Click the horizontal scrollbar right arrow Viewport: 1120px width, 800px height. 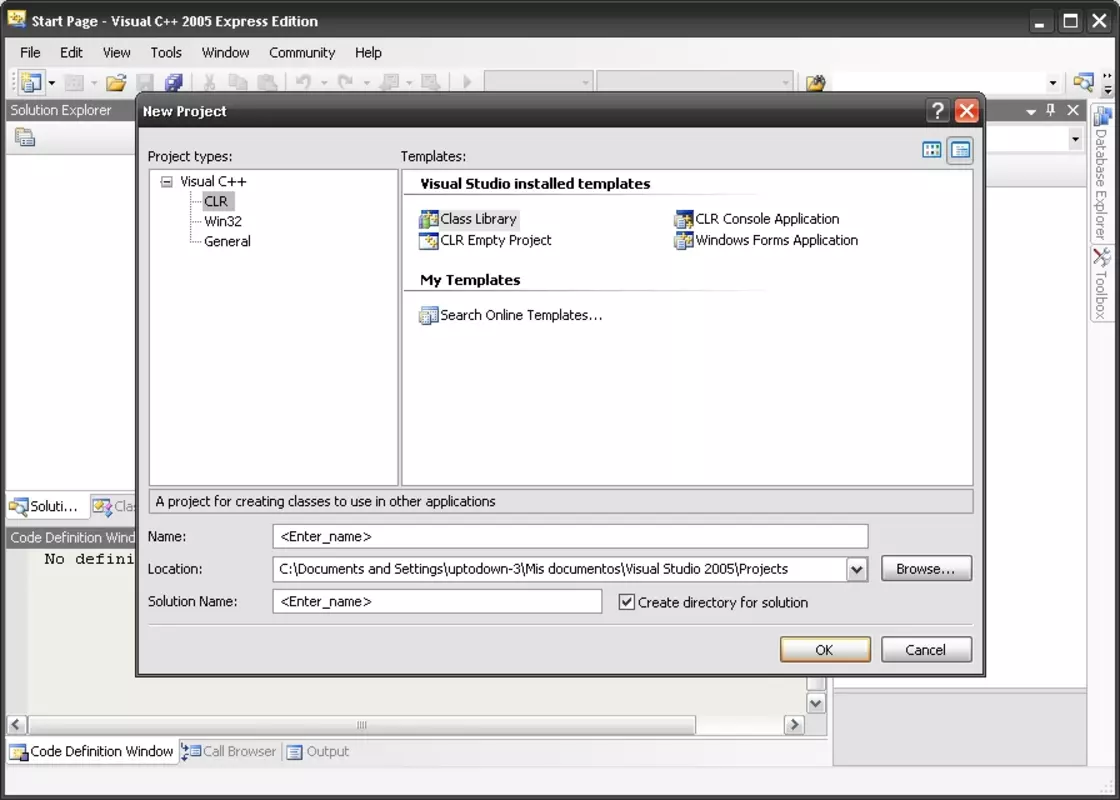point(794,725)
